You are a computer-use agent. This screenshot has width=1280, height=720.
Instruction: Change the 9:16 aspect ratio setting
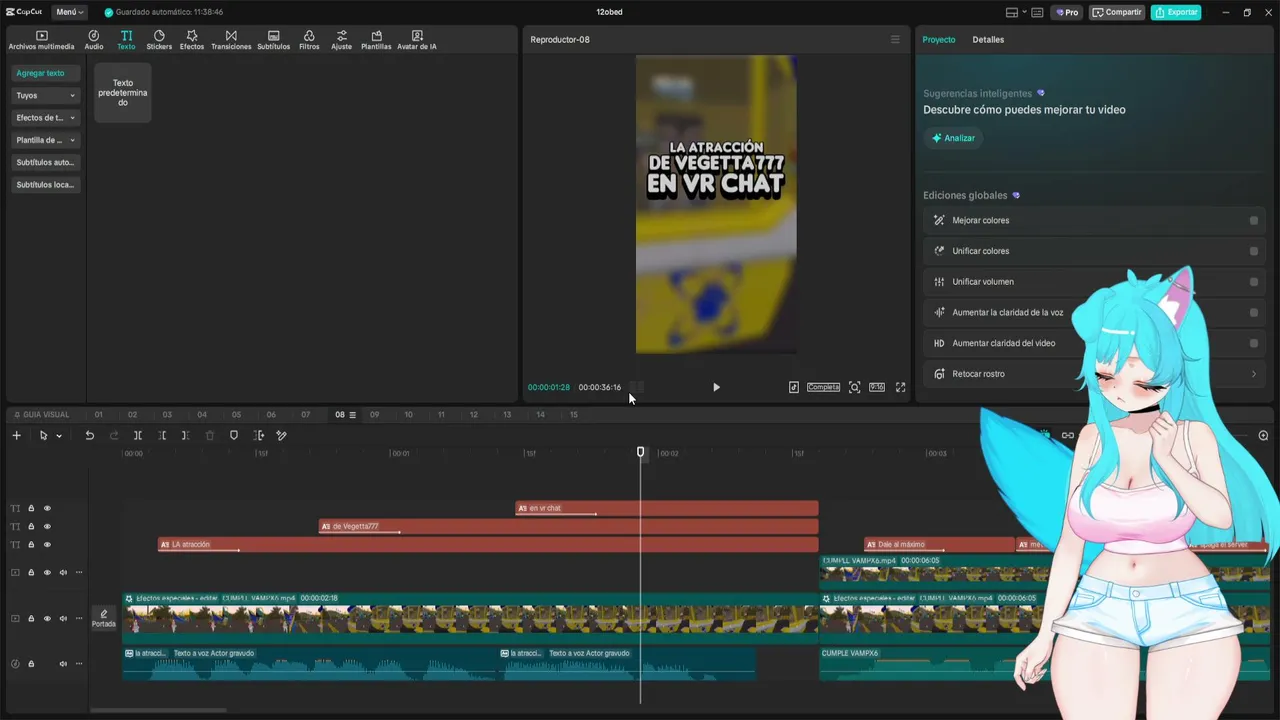click(x=877, y=387)
